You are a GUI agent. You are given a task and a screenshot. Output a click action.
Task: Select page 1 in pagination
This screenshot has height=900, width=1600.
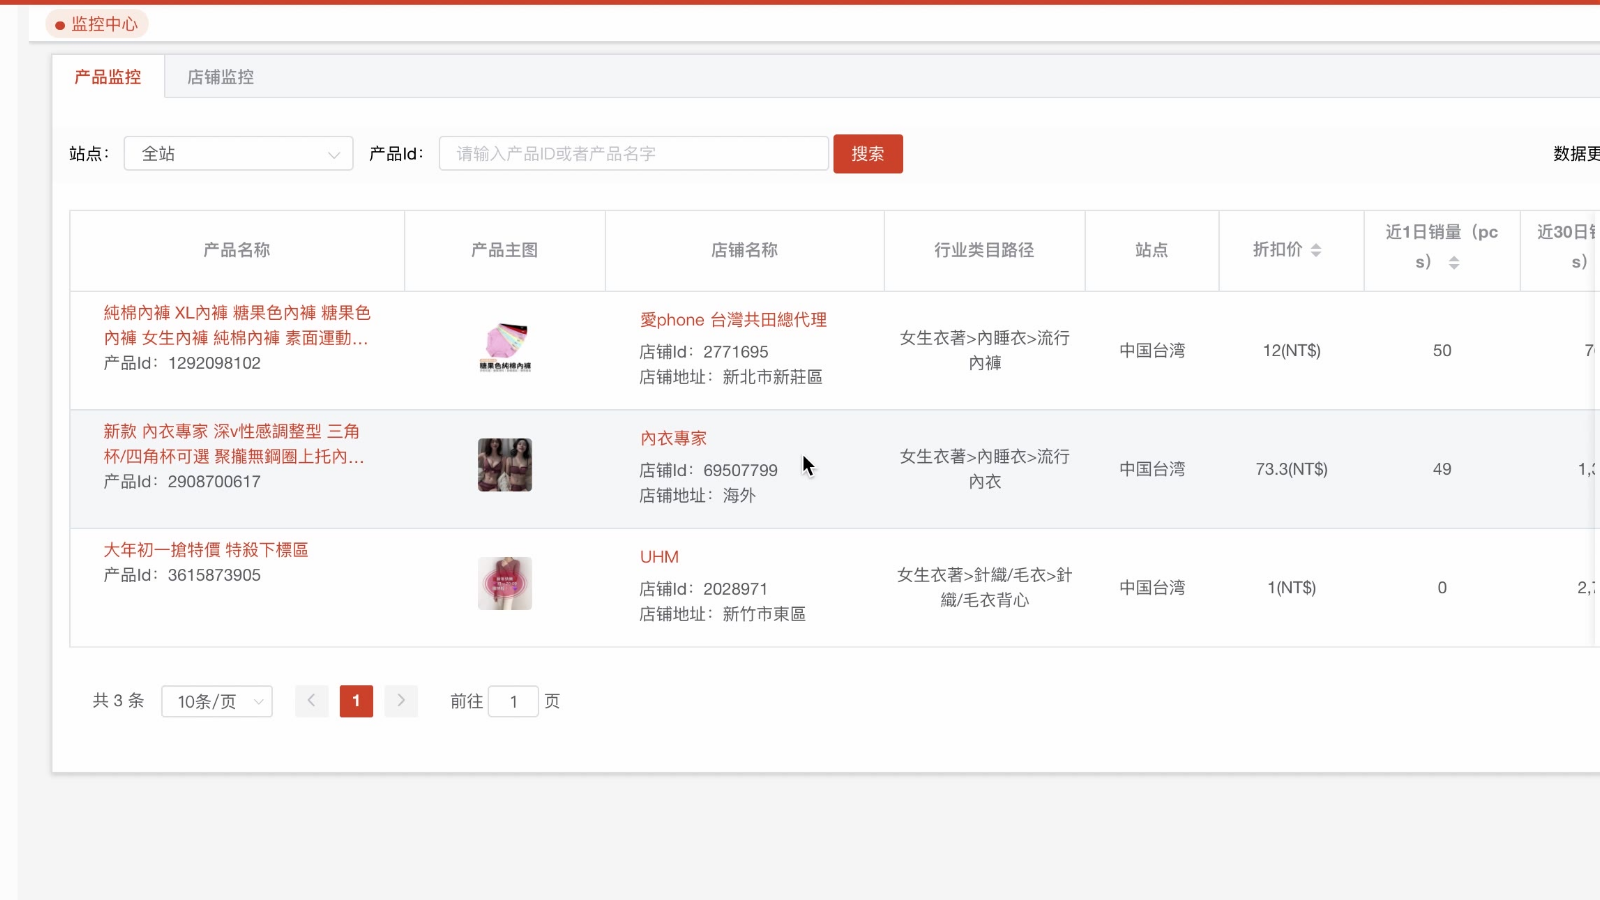pyautogui.click(x=356, y=701)
